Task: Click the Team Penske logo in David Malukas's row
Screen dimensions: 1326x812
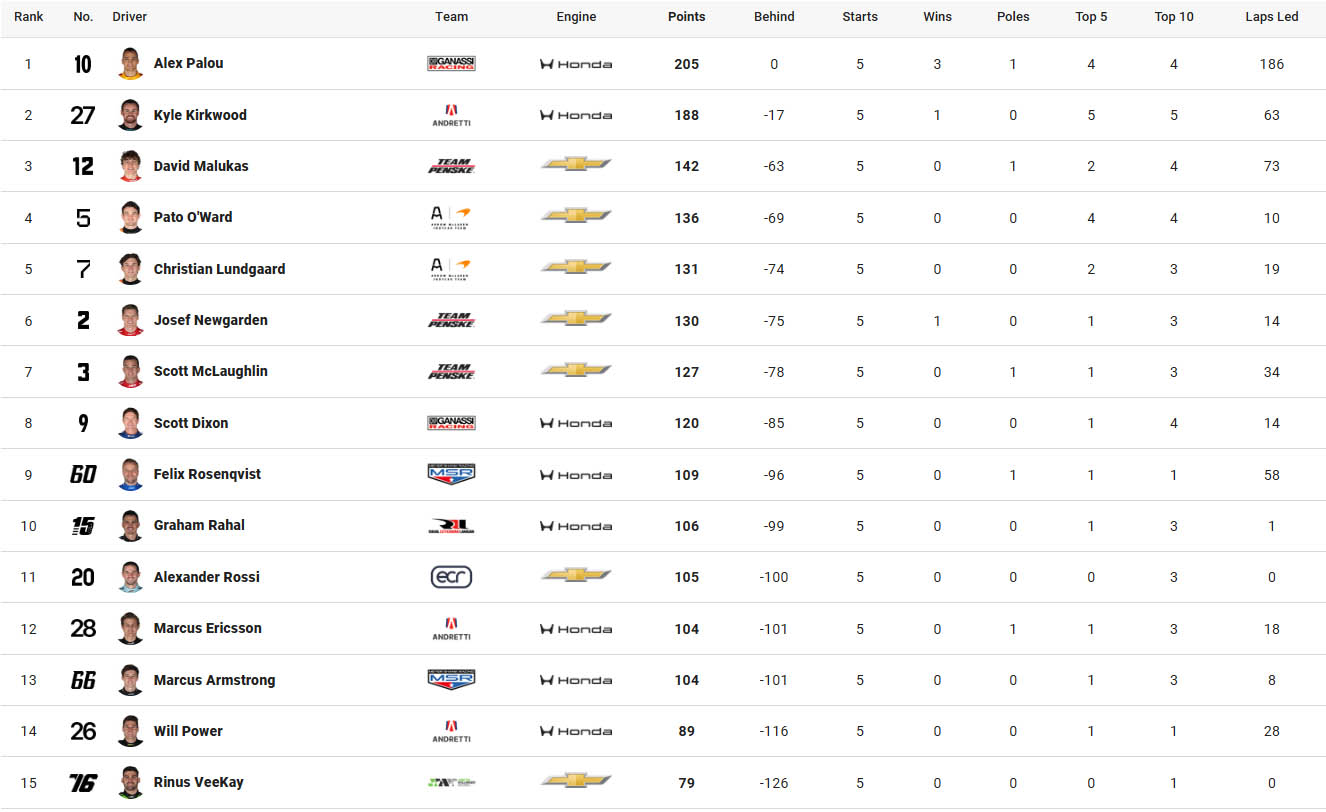Action: pos(451,166)
